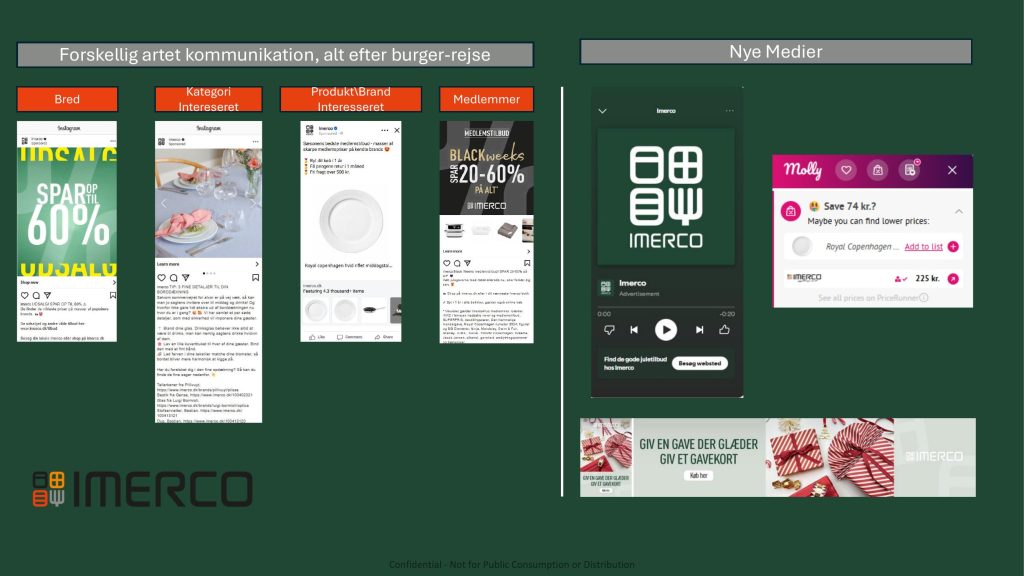Click comment icon on table-setting post
This screenshot has width=1024, height=576.
[174, 278]
